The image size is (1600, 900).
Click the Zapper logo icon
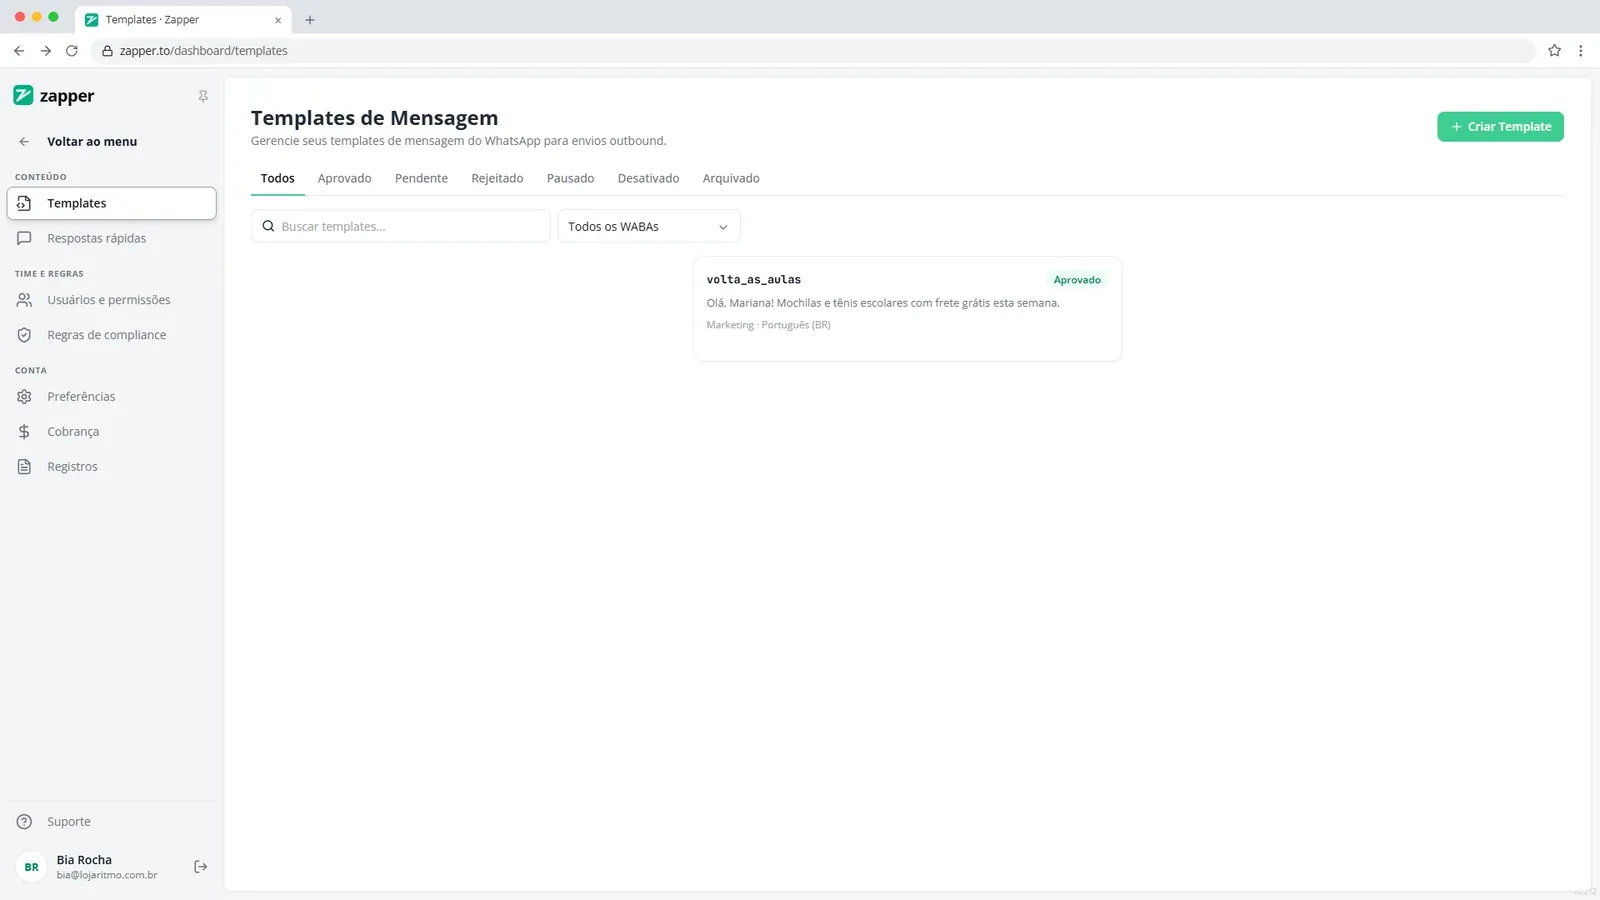pos(23,95)
